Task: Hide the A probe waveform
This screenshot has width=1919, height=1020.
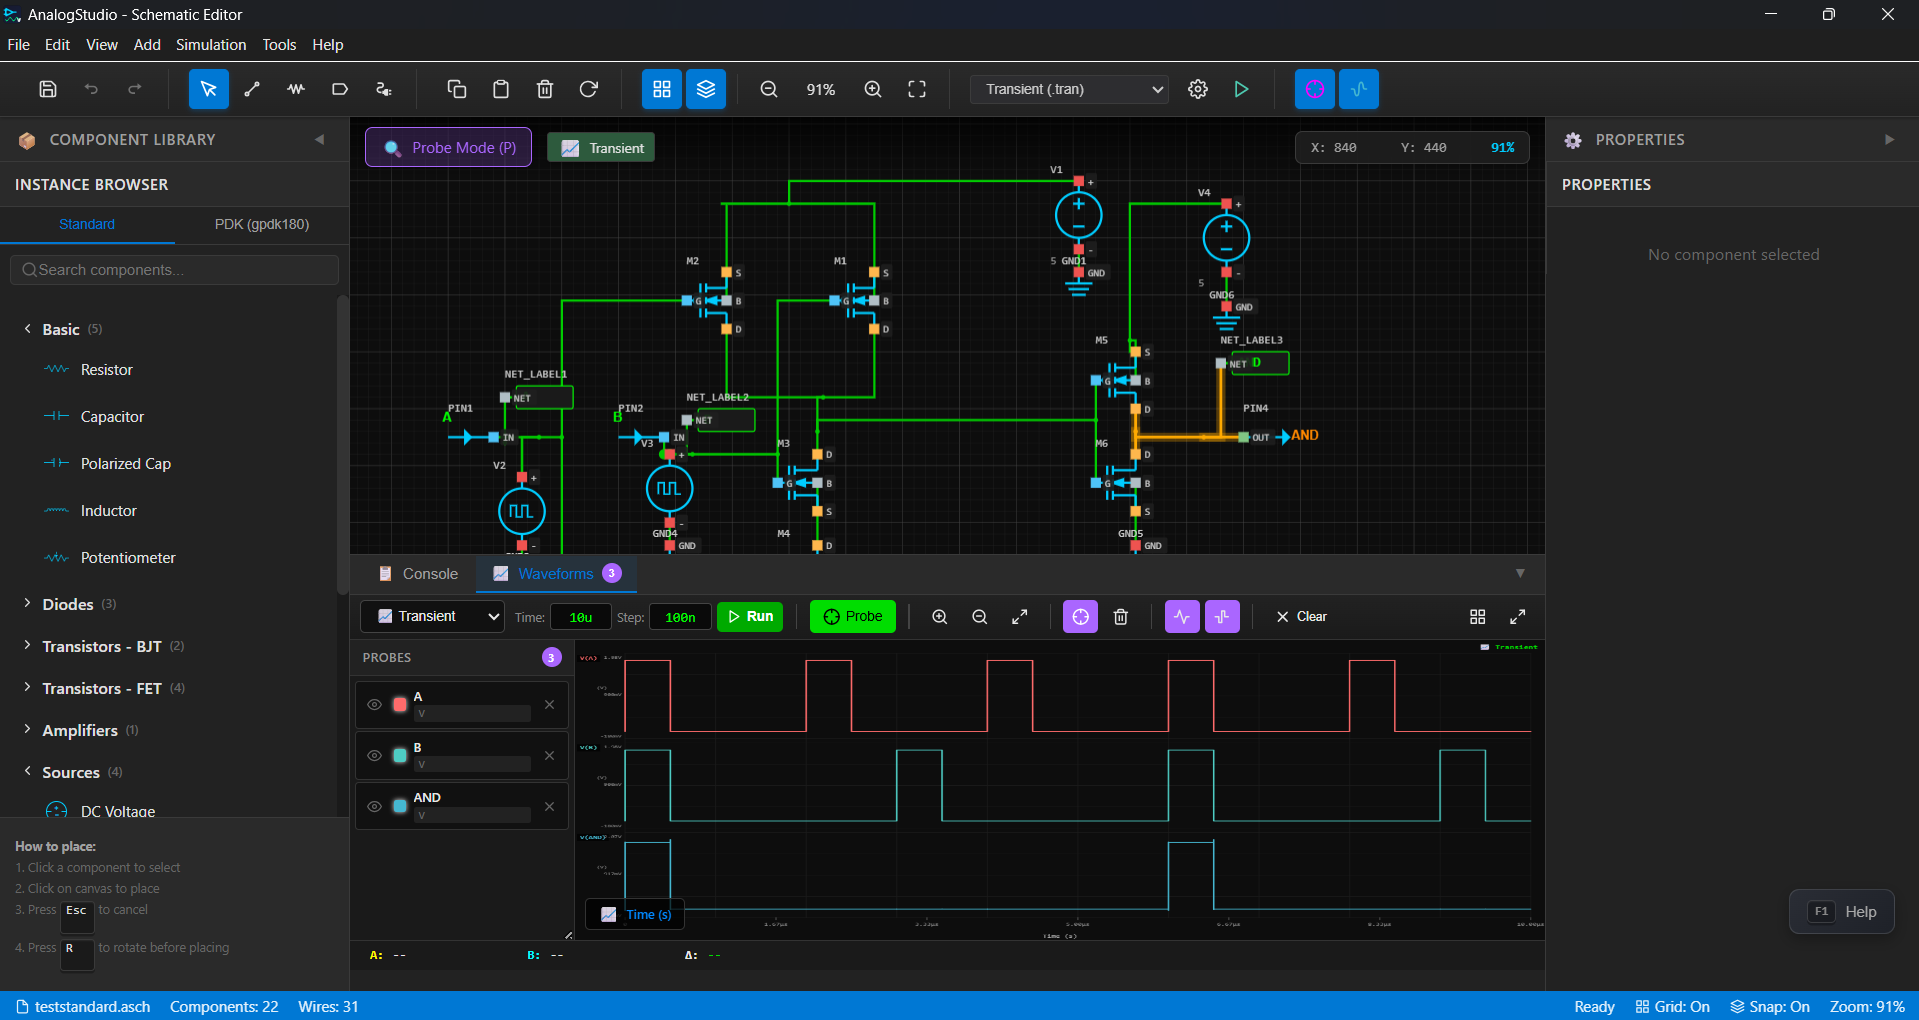Action: [x=375, y=704]
